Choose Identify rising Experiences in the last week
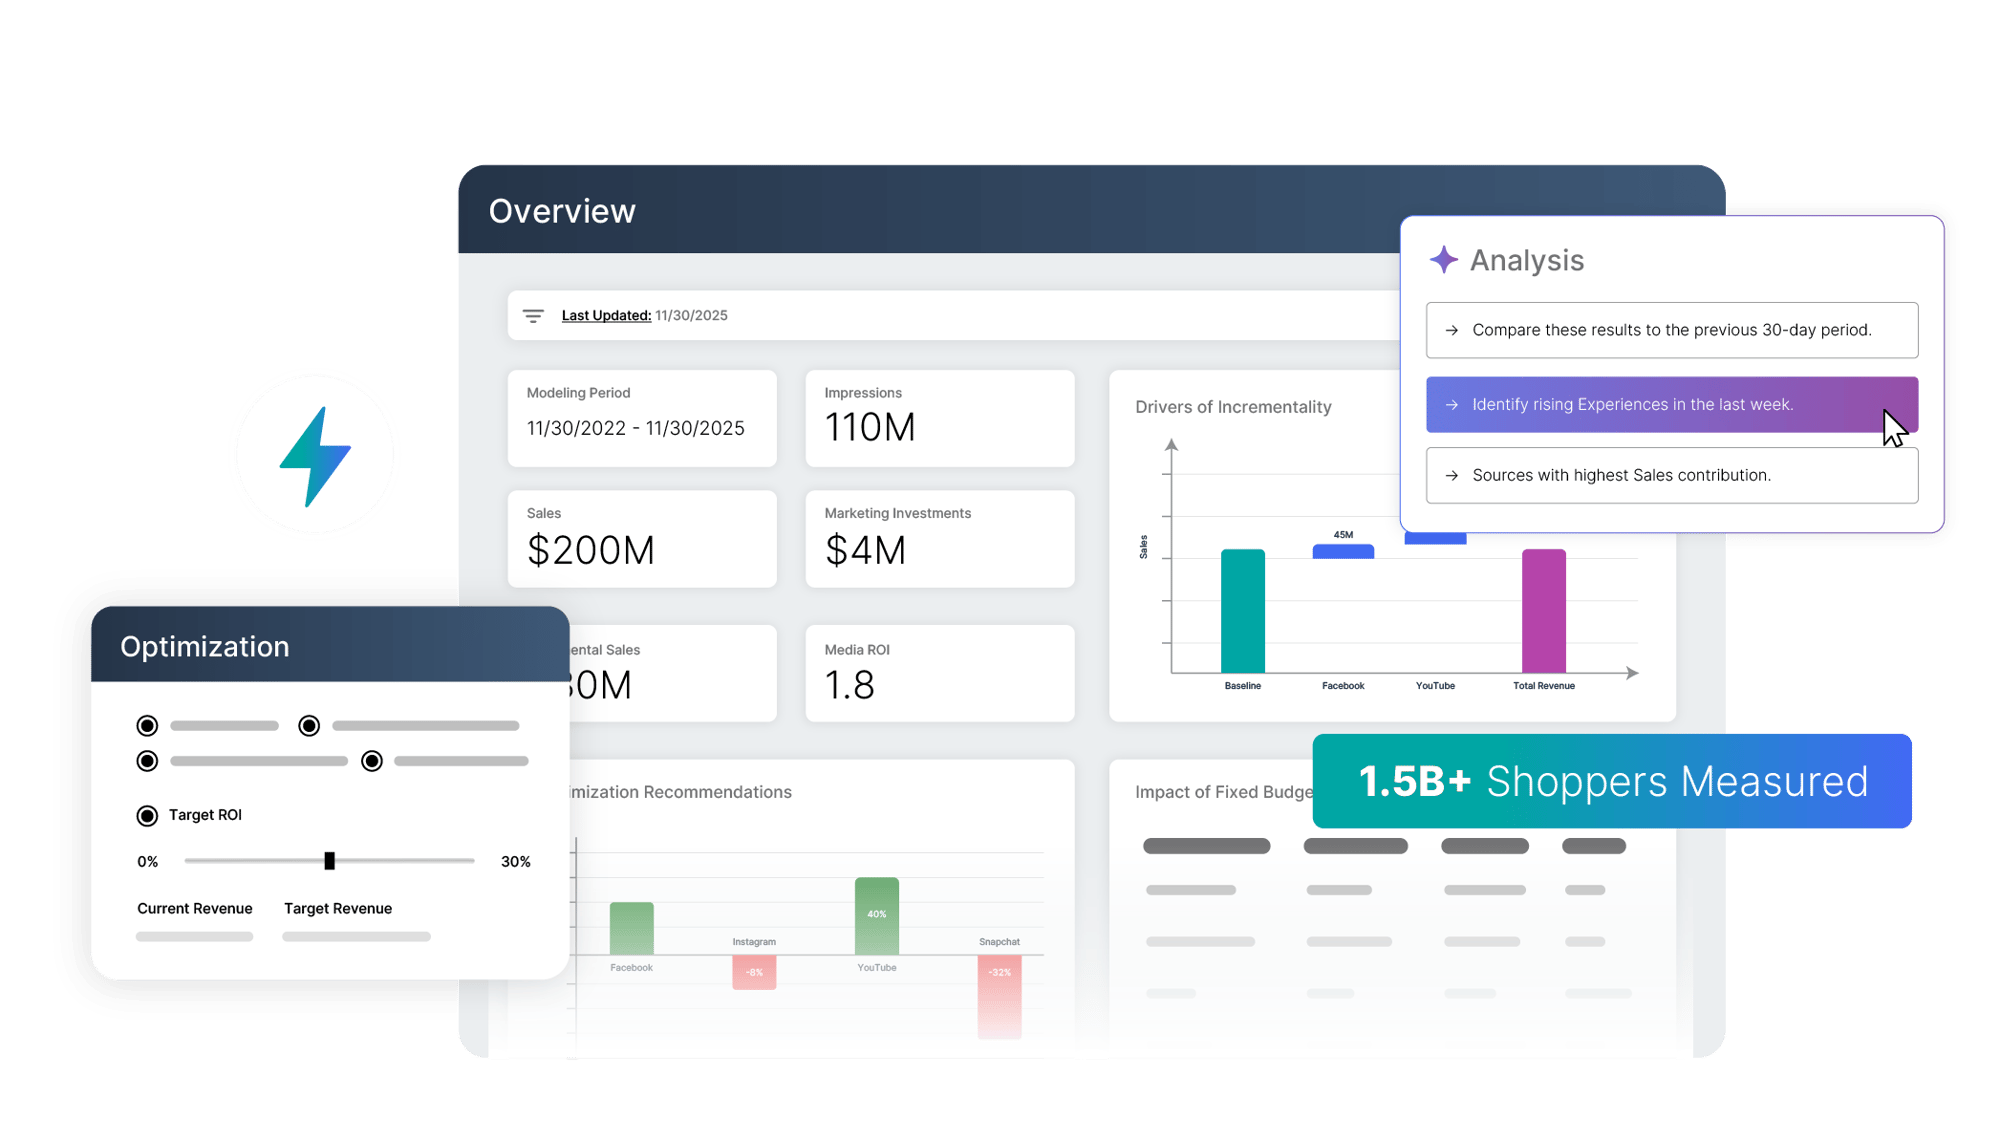Viewport: 2000px width, 1138px height. [x=1630, y=404]
